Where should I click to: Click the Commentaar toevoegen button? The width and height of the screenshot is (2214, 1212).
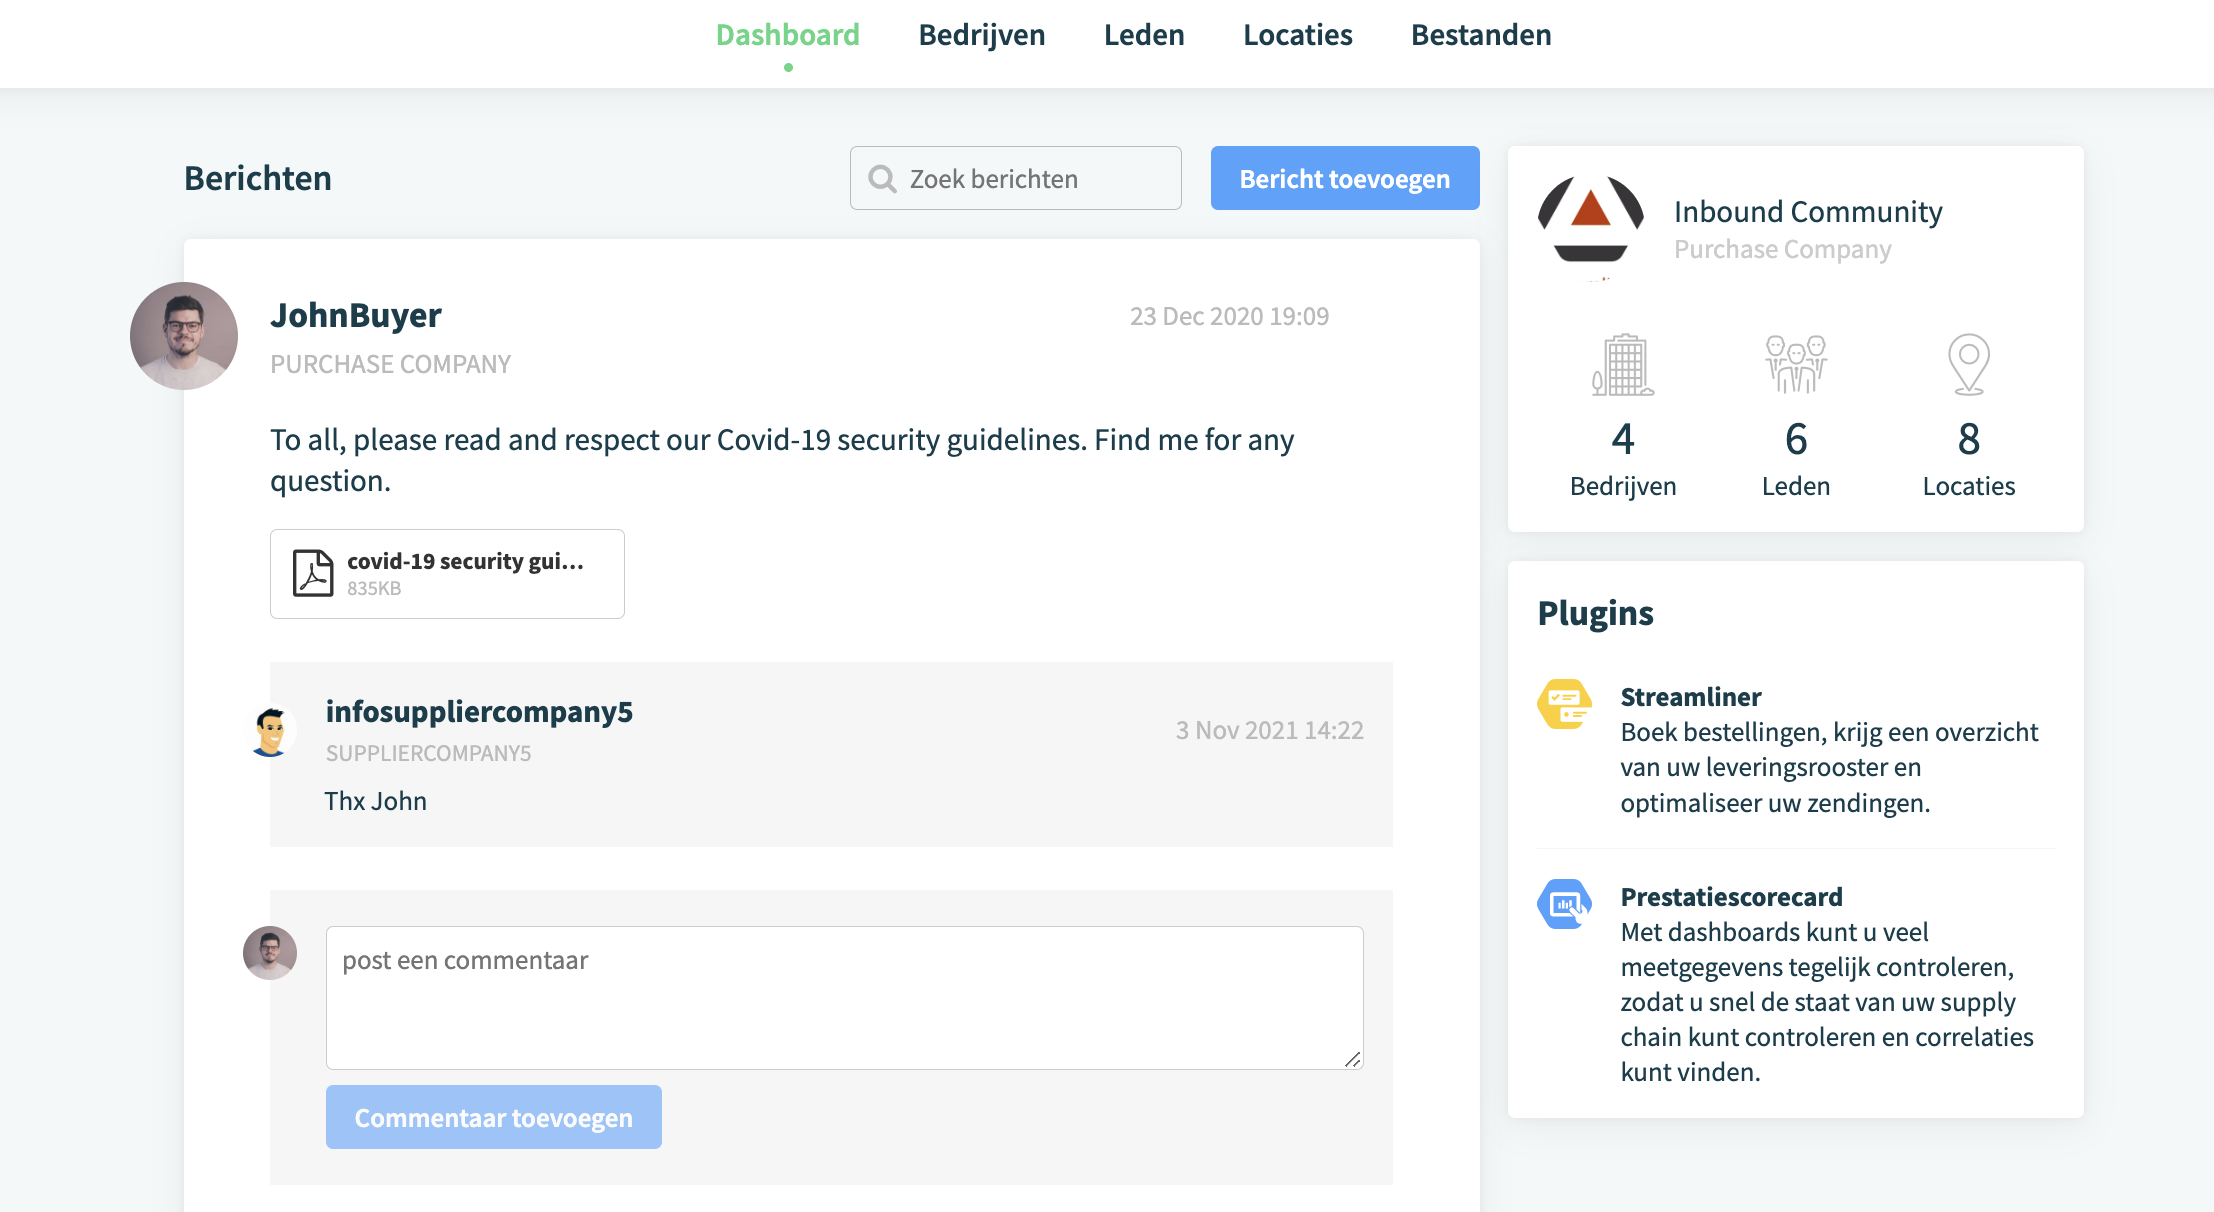click(494, 1117)
